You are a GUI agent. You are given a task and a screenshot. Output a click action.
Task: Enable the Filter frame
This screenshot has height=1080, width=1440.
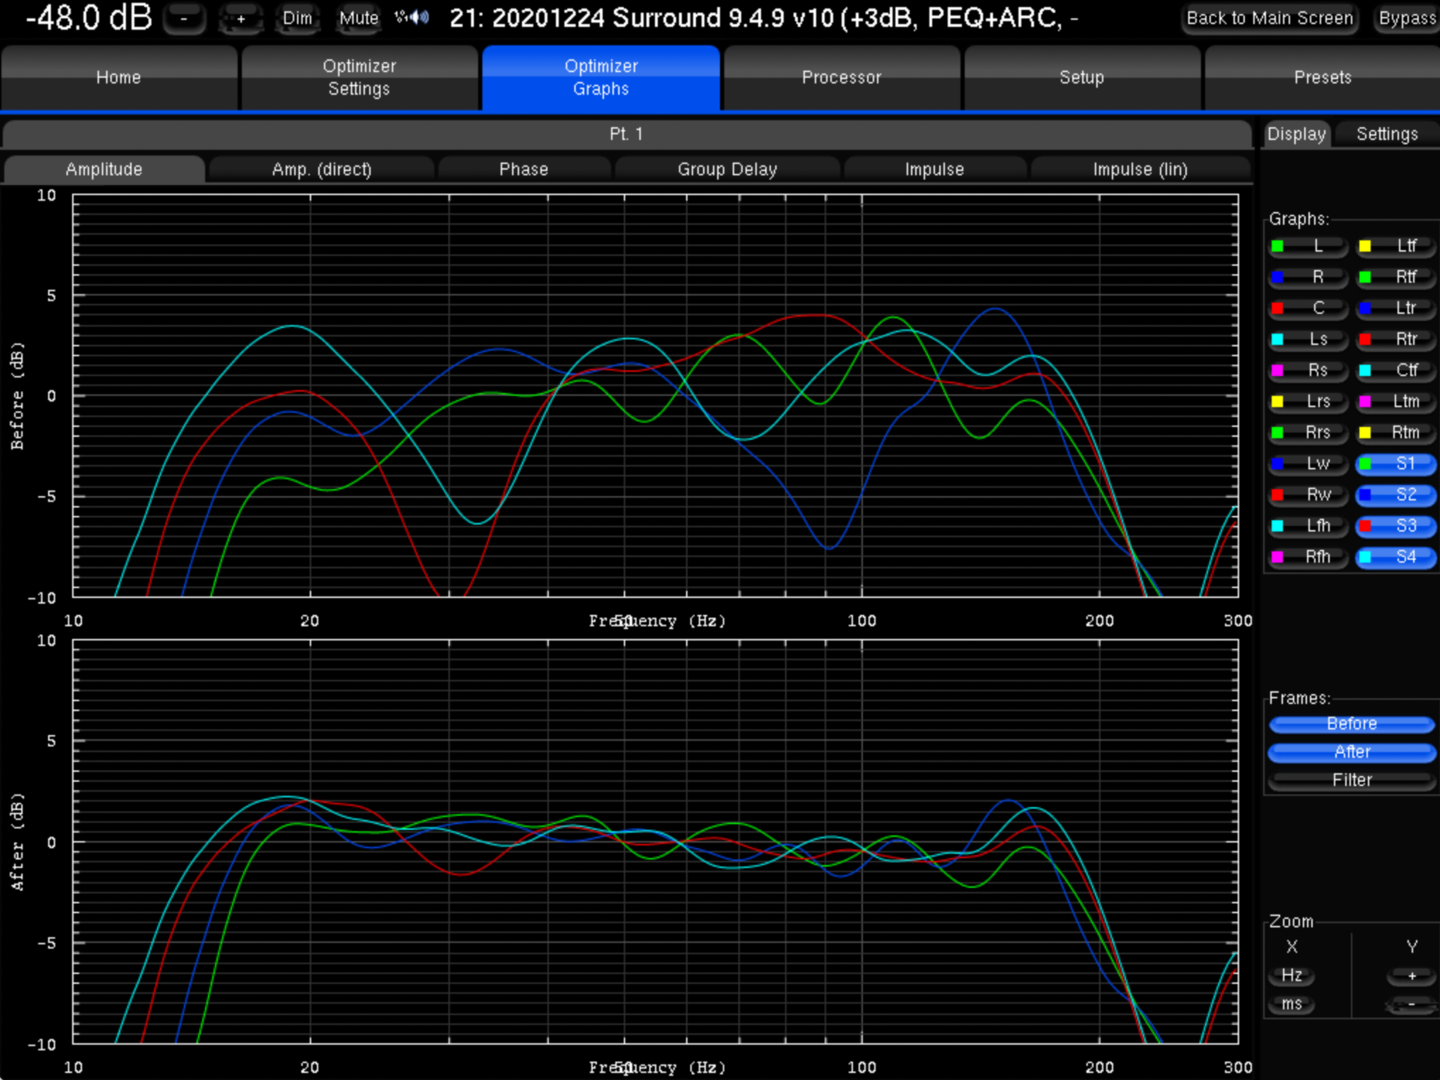(x=1351, y=780)
